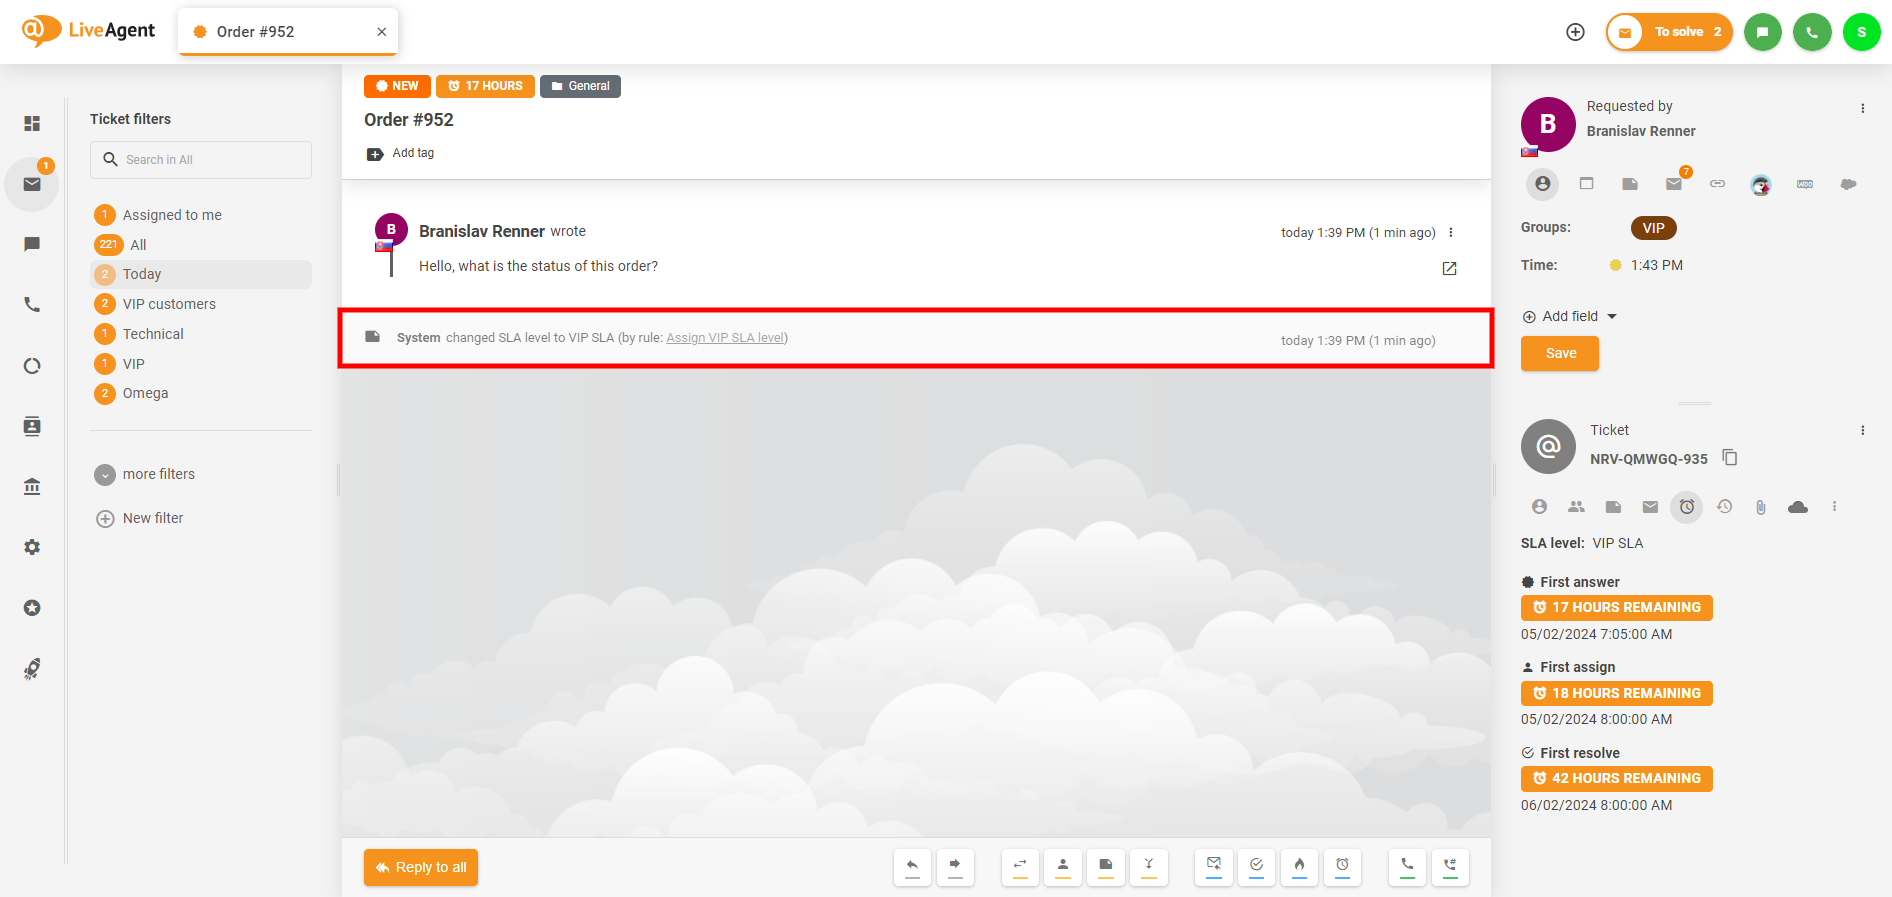Open the Assign VIP SLA level rule link
Screen dimensions: 1892x897
[x=725, y=338]
